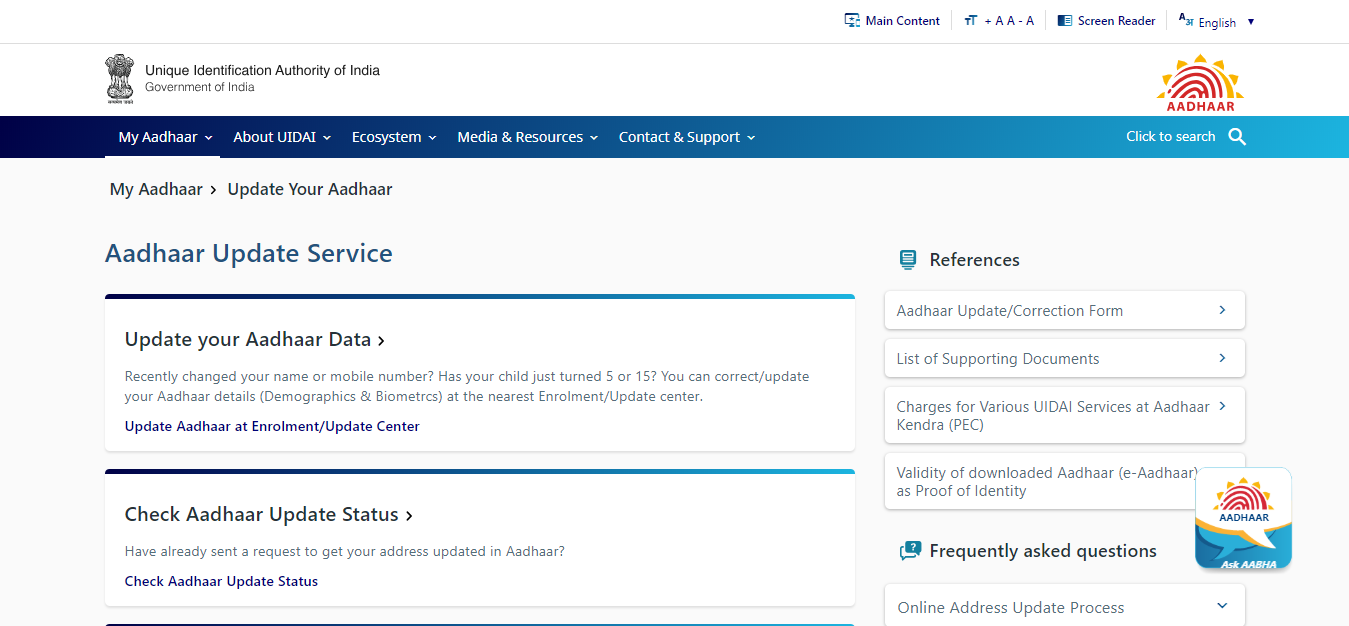1349x626 pixels.
Task: Click the search magnifier icon
Action: pos(1237,137)
